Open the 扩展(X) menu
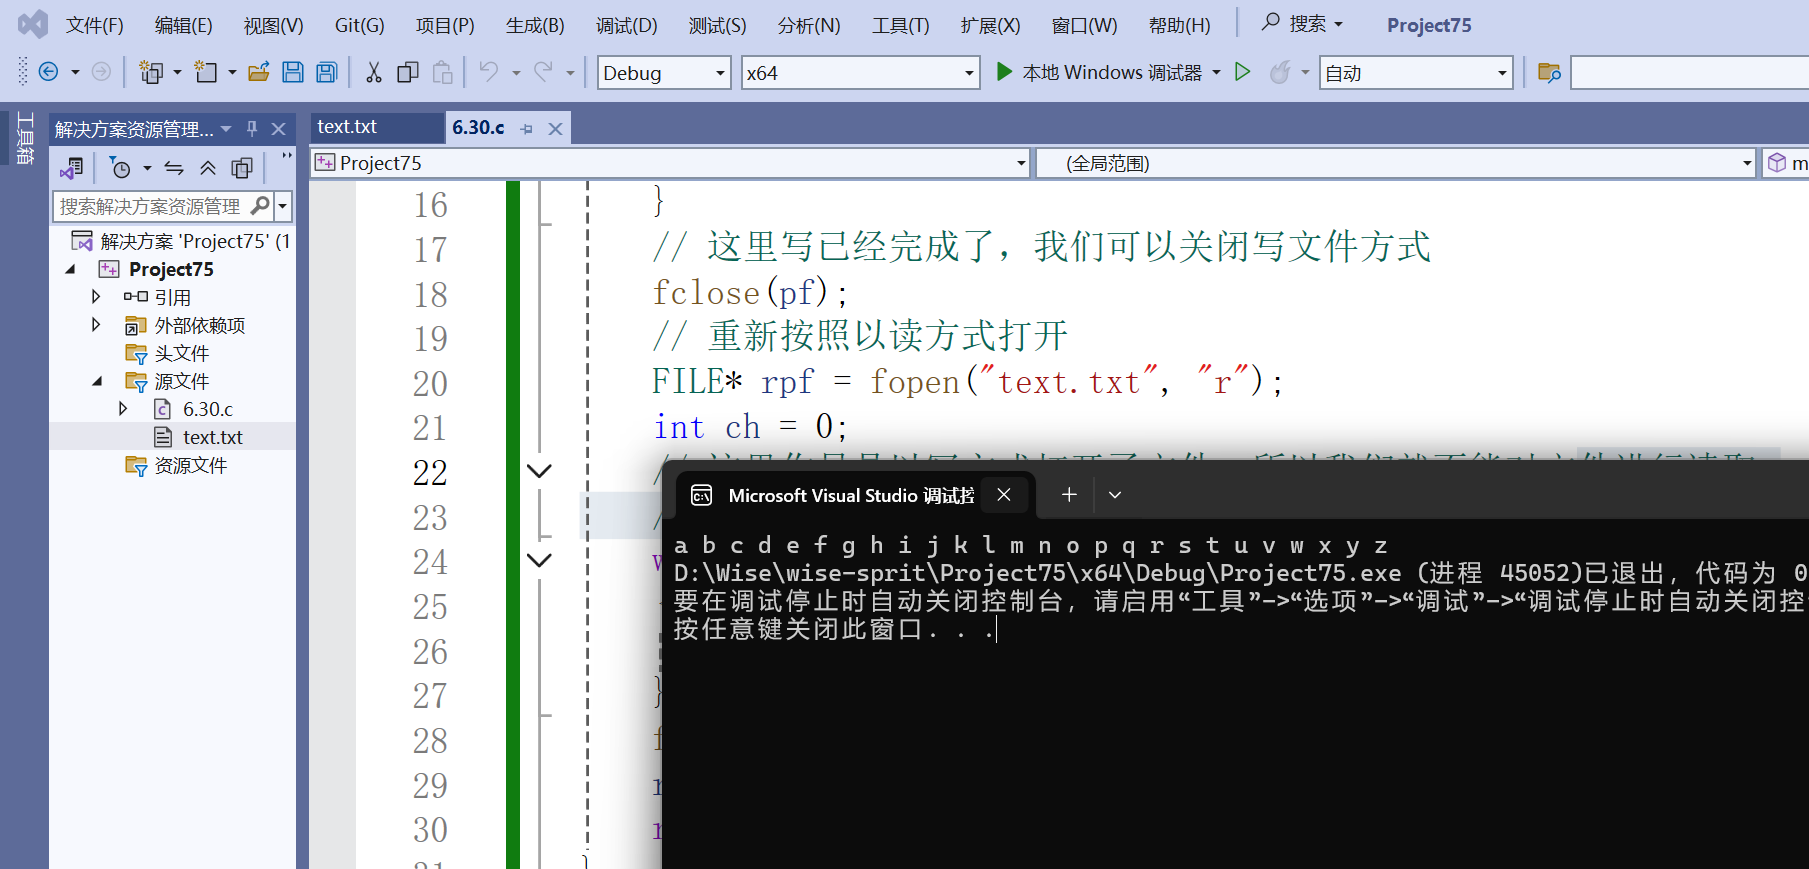This screenshot has width=1809, height=869. click(x=990, y=25)
